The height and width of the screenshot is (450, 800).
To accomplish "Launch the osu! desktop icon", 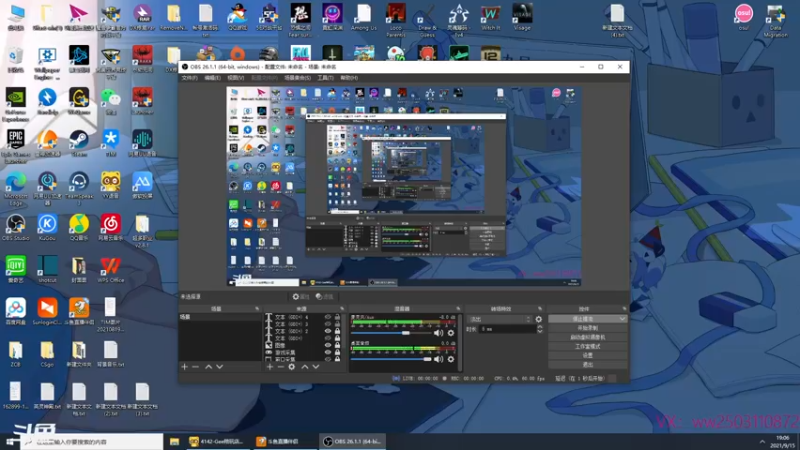I will 743,17.
